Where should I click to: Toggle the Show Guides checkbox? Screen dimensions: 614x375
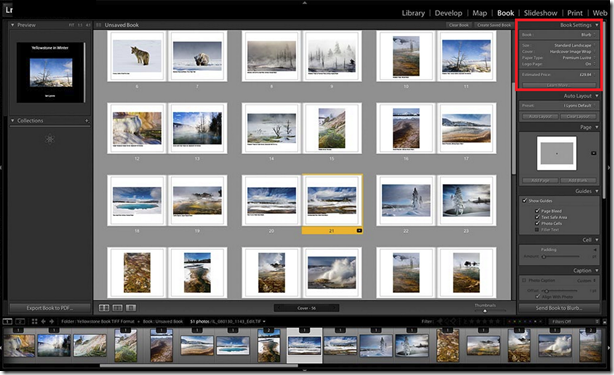tap(524, 200)
